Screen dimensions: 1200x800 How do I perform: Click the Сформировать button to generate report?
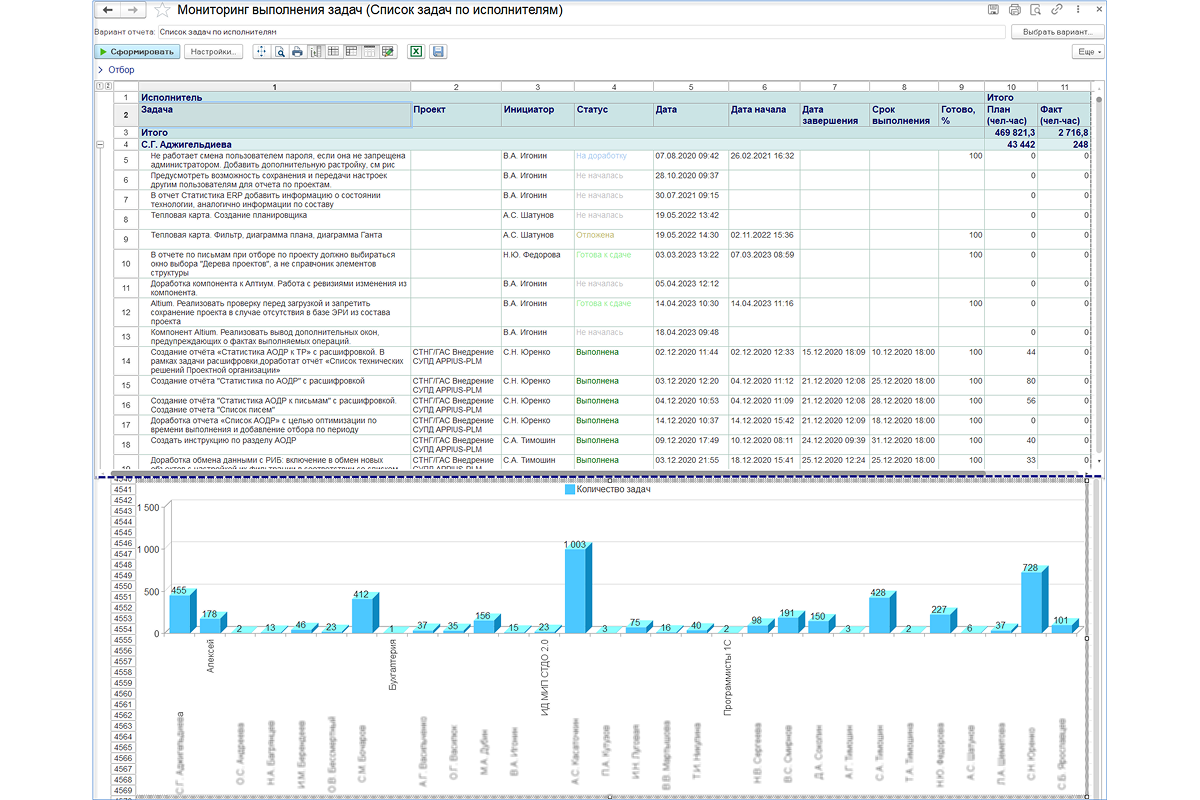pos(137,52)
